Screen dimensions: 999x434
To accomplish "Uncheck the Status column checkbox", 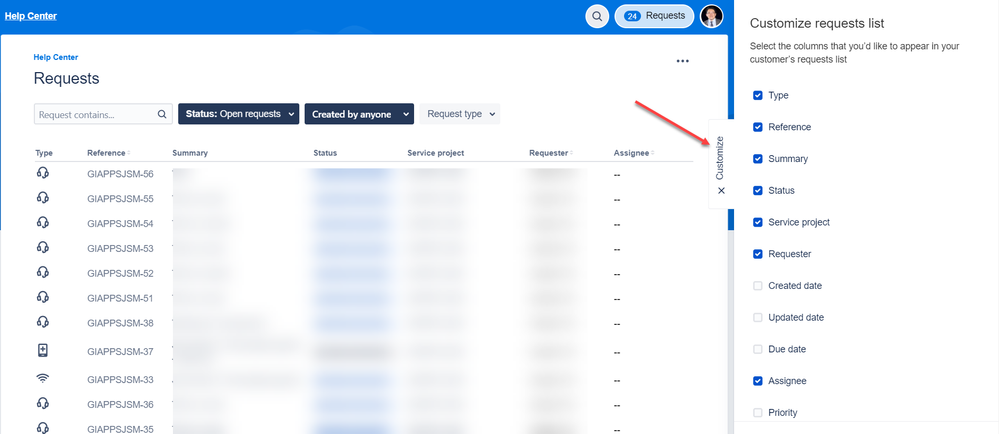I will [x=758, y=191].
